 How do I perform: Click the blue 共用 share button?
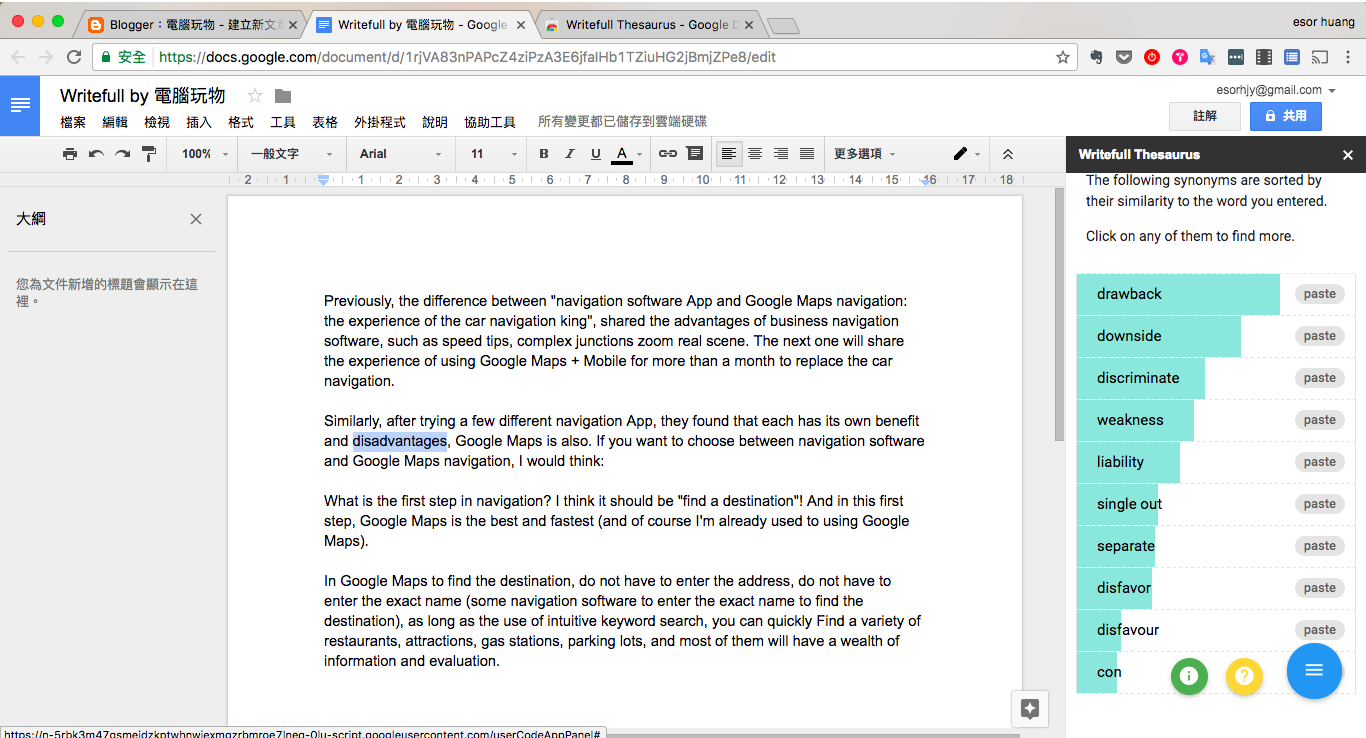pyautogui.click(x=1286, y=116)
